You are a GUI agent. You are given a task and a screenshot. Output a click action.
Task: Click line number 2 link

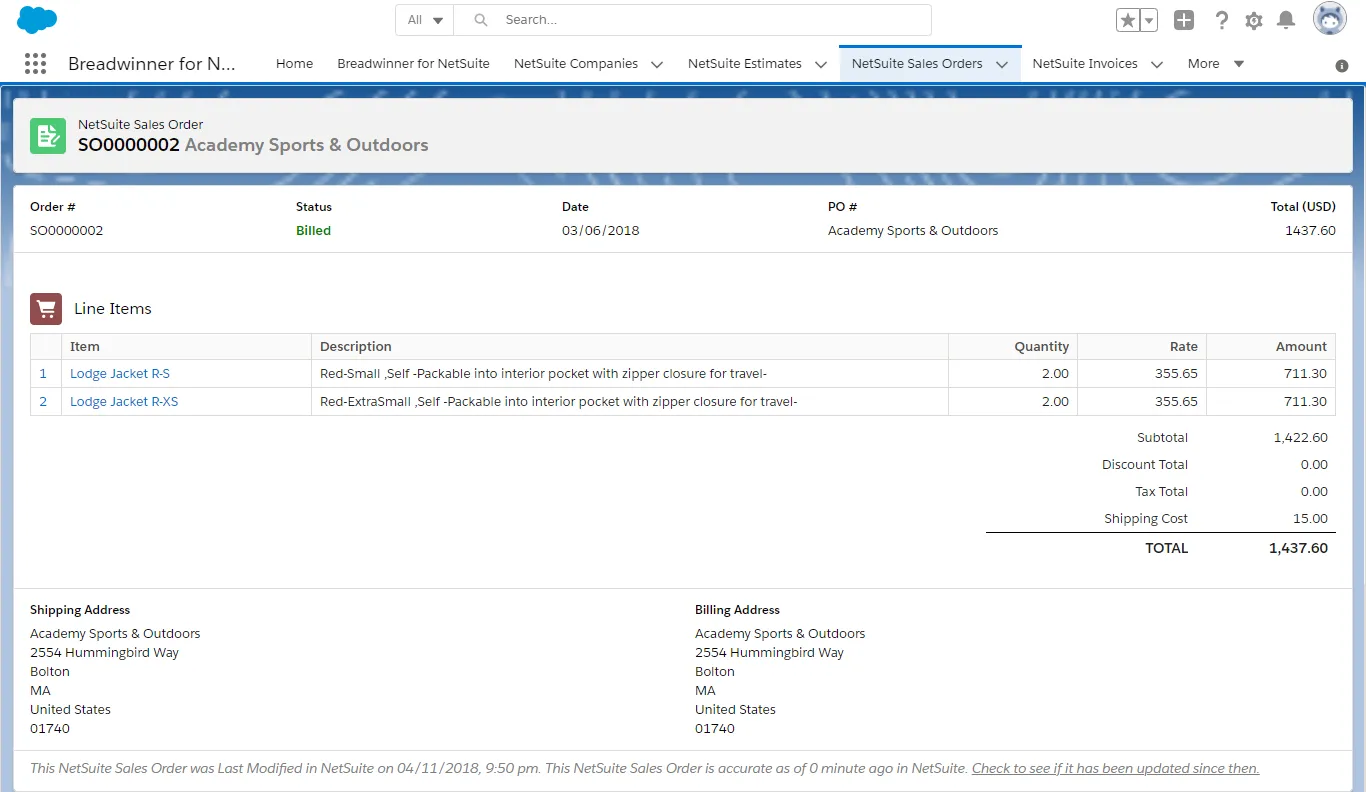click(x=43, y=401)
